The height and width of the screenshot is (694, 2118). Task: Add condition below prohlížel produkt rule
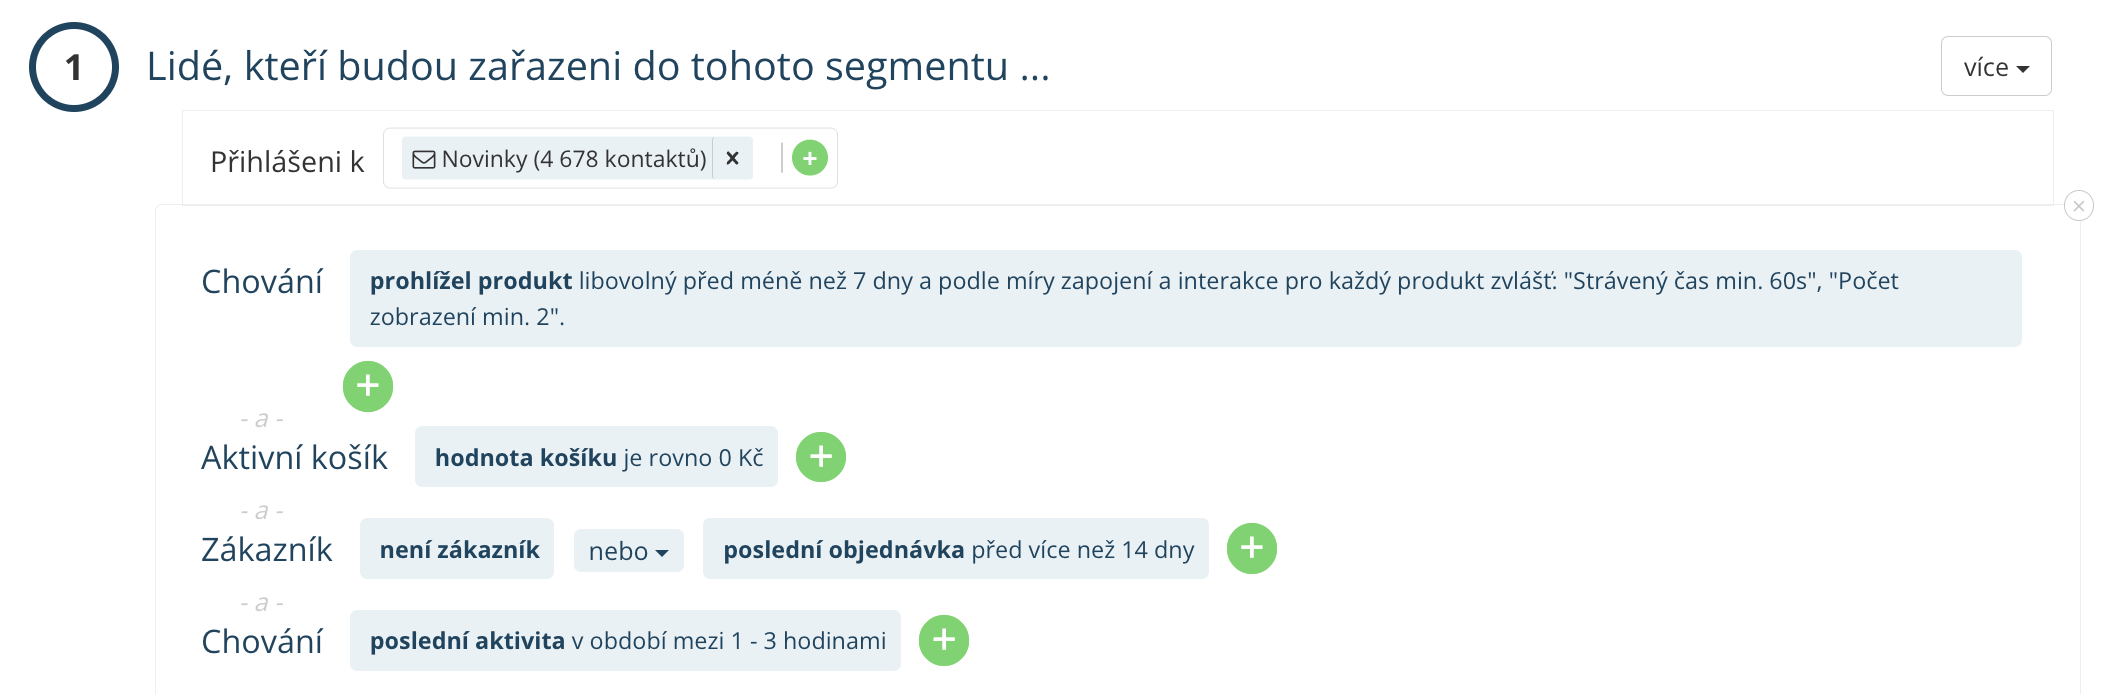coord(368,386)
